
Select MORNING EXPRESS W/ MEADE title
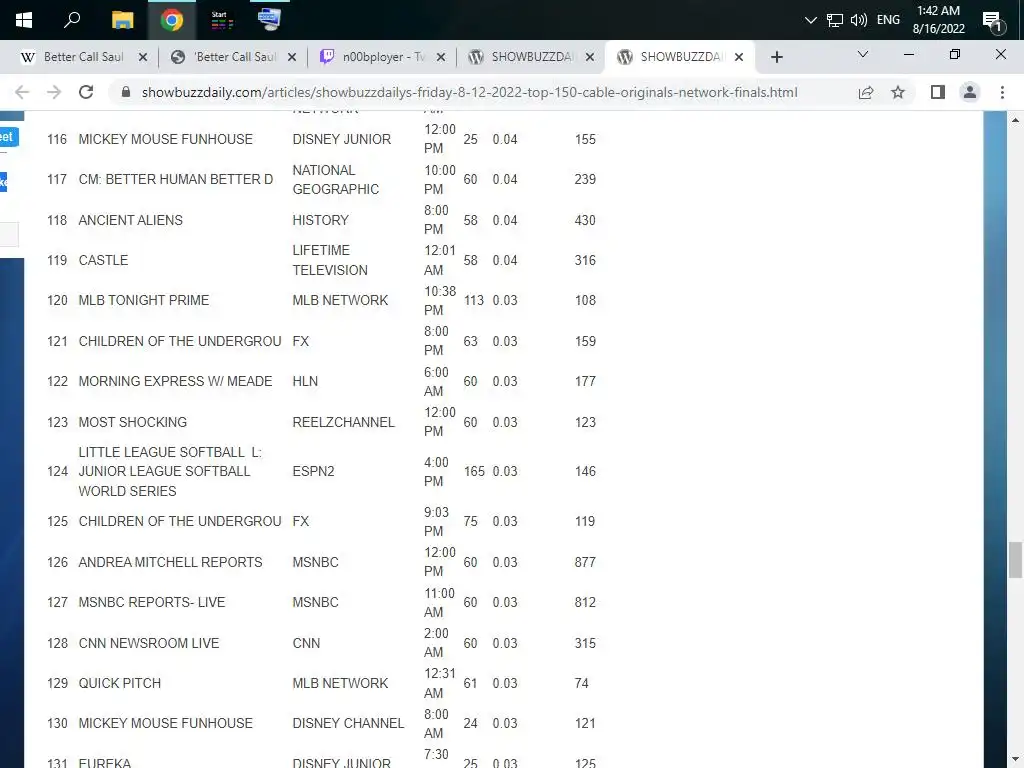(x=175, y=381)
